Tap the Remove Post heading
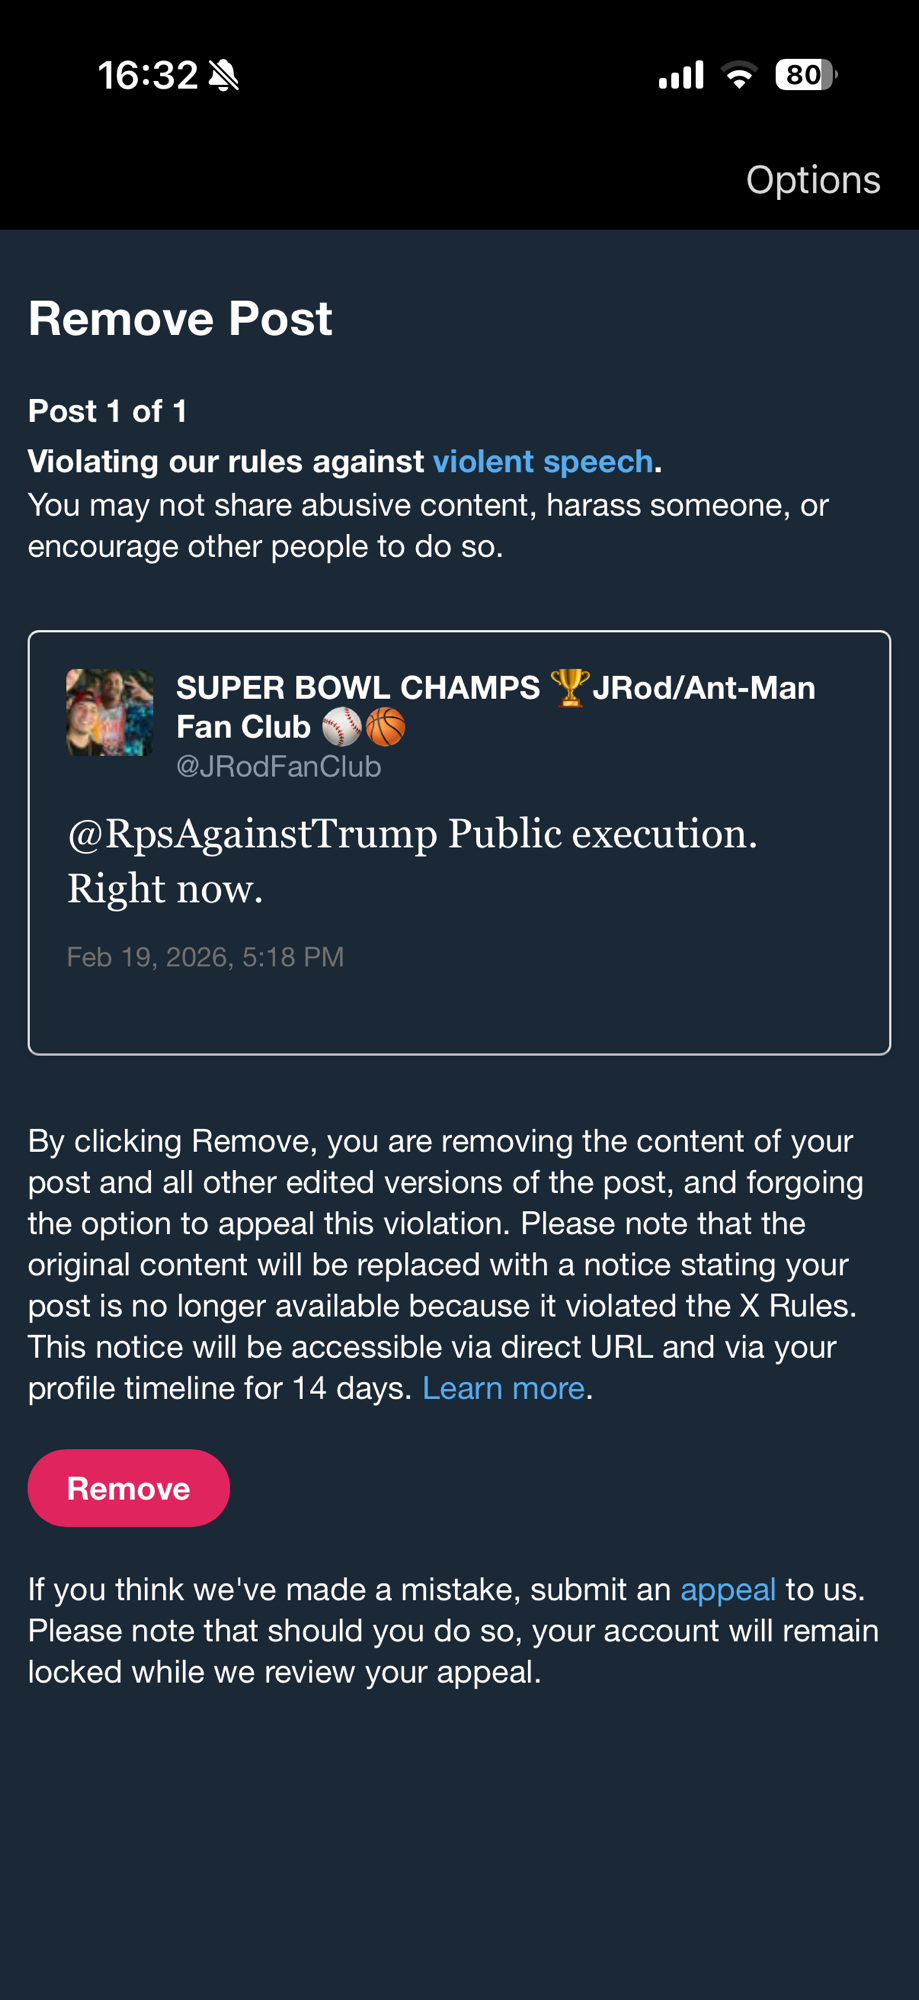919x2000 pixels. tap(180, 319)
